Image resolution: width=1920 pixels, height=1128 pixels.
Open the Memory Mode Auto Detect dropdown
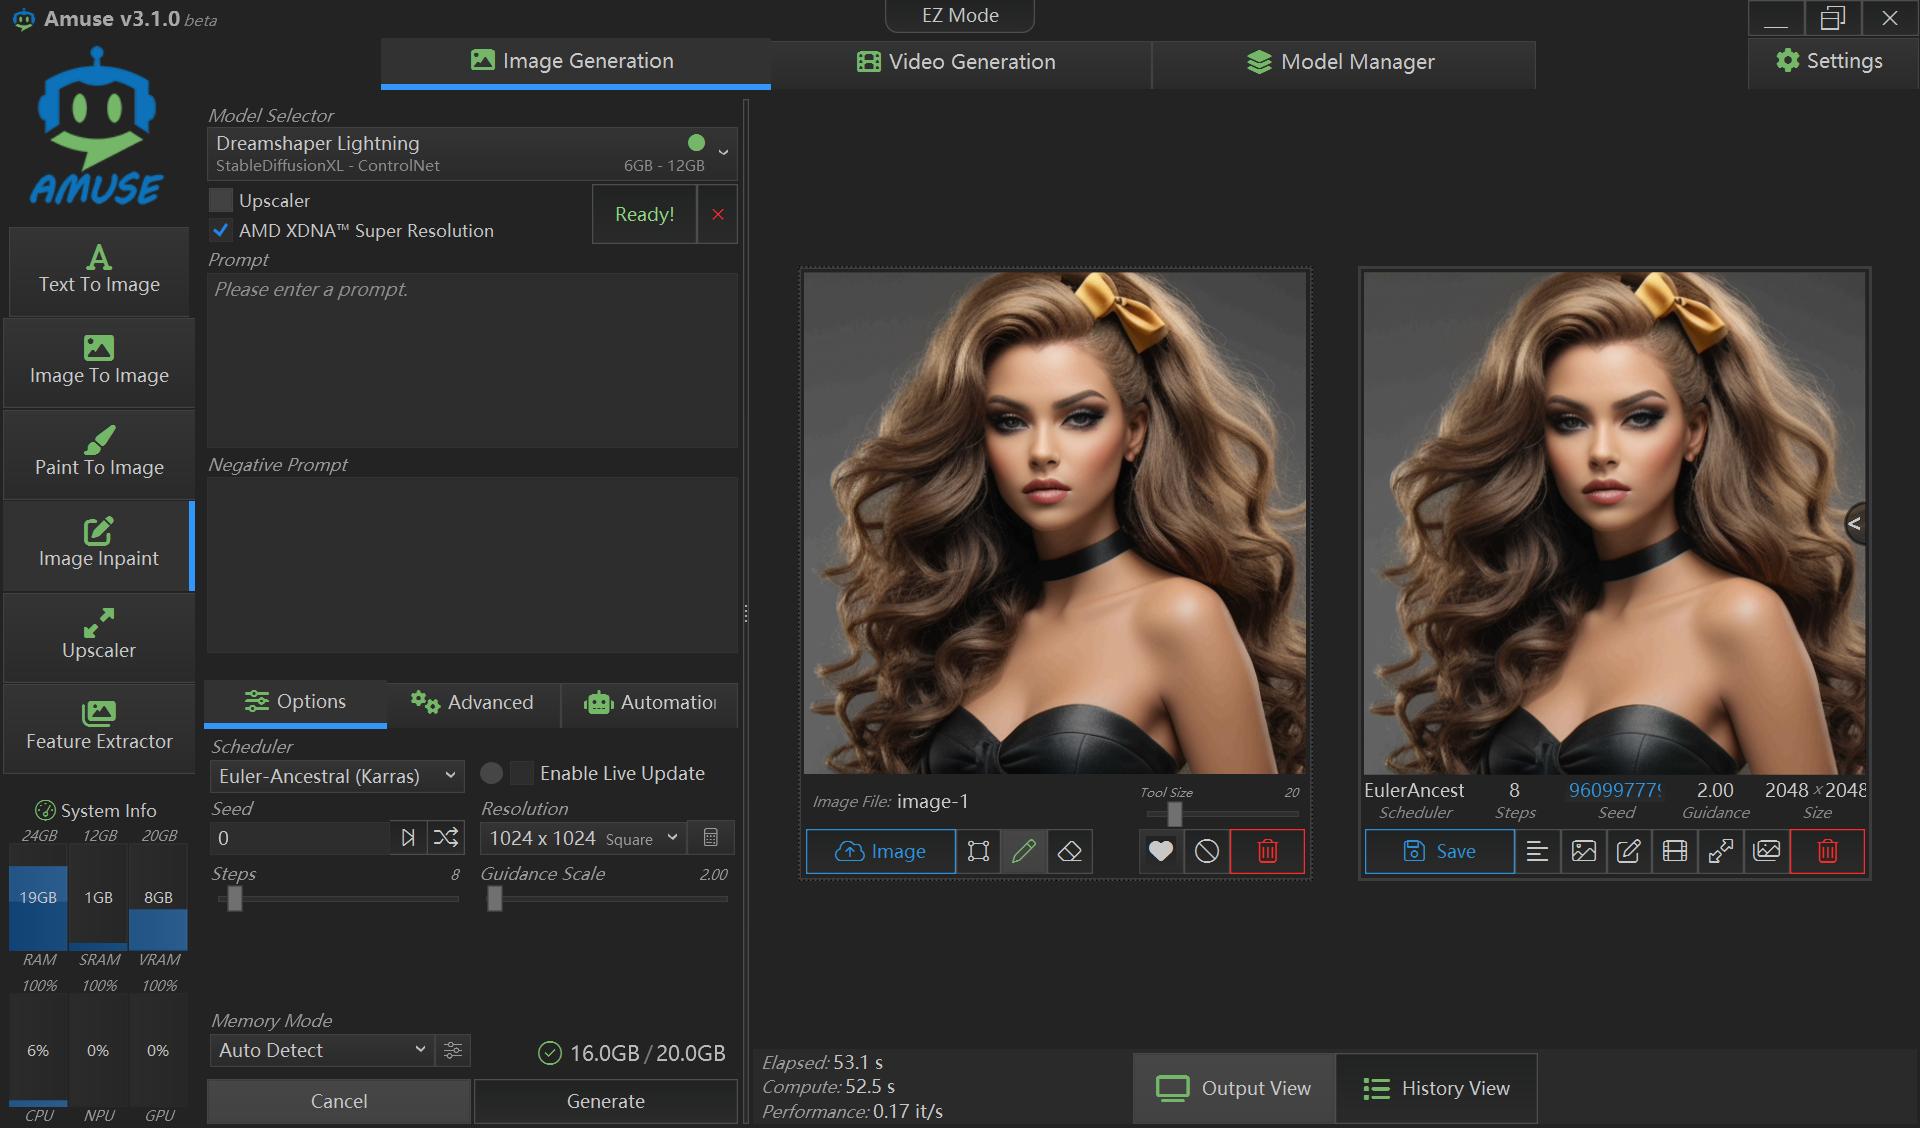click(321, 1050)
